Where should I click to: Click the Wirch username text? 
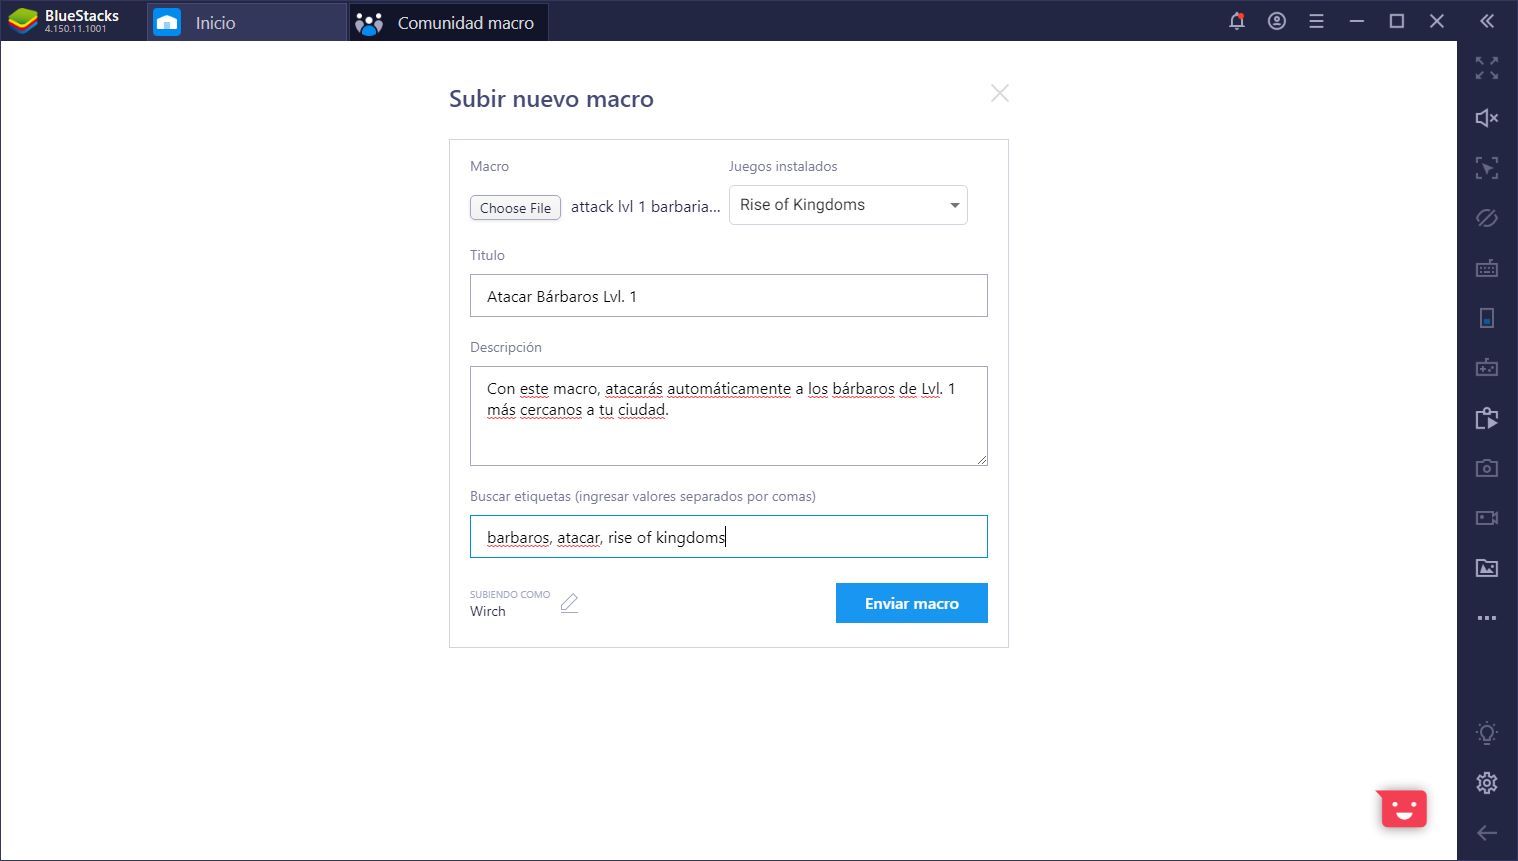(488, 612)
